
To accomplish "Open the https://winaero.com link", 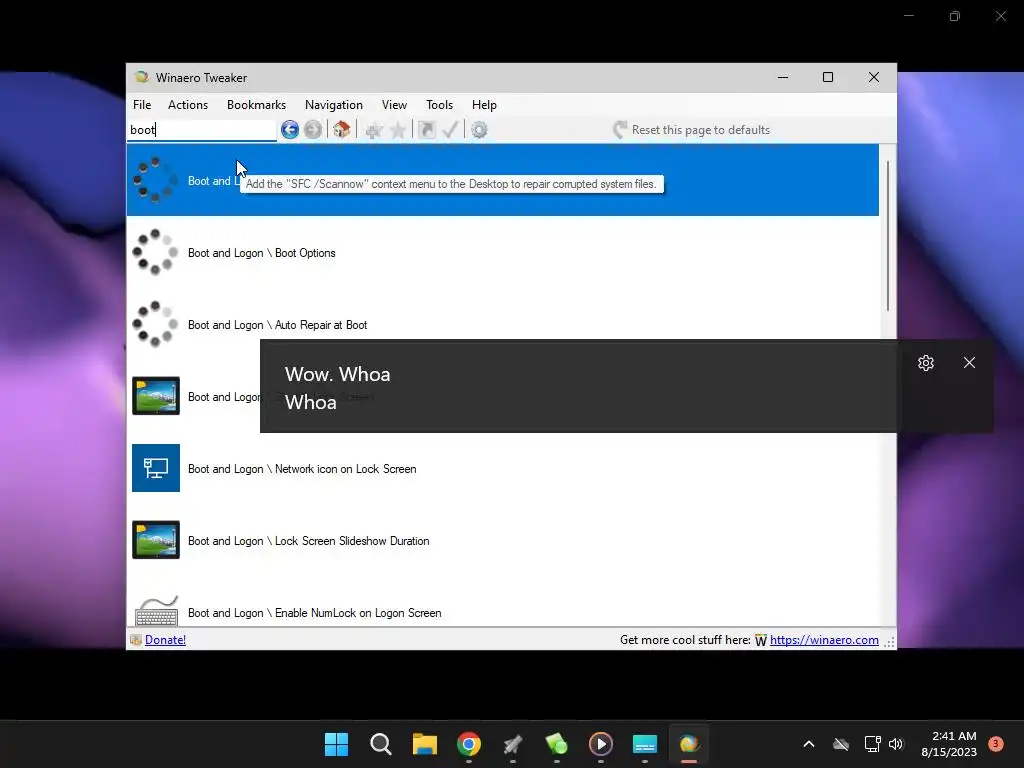I will pos(824,640).
